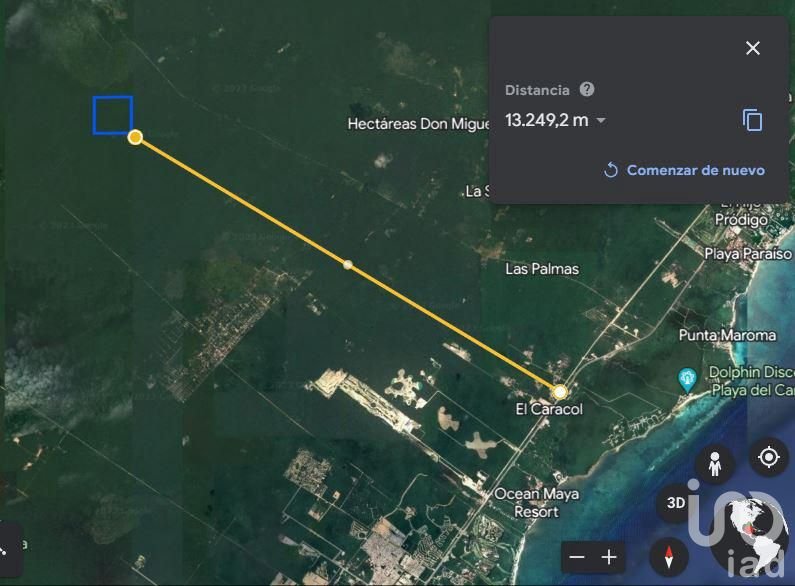Image resolution: width=795 pixels, height=586 pixels.
Task: Select the end point near El Caracol
Action: (x=560, y=392)
